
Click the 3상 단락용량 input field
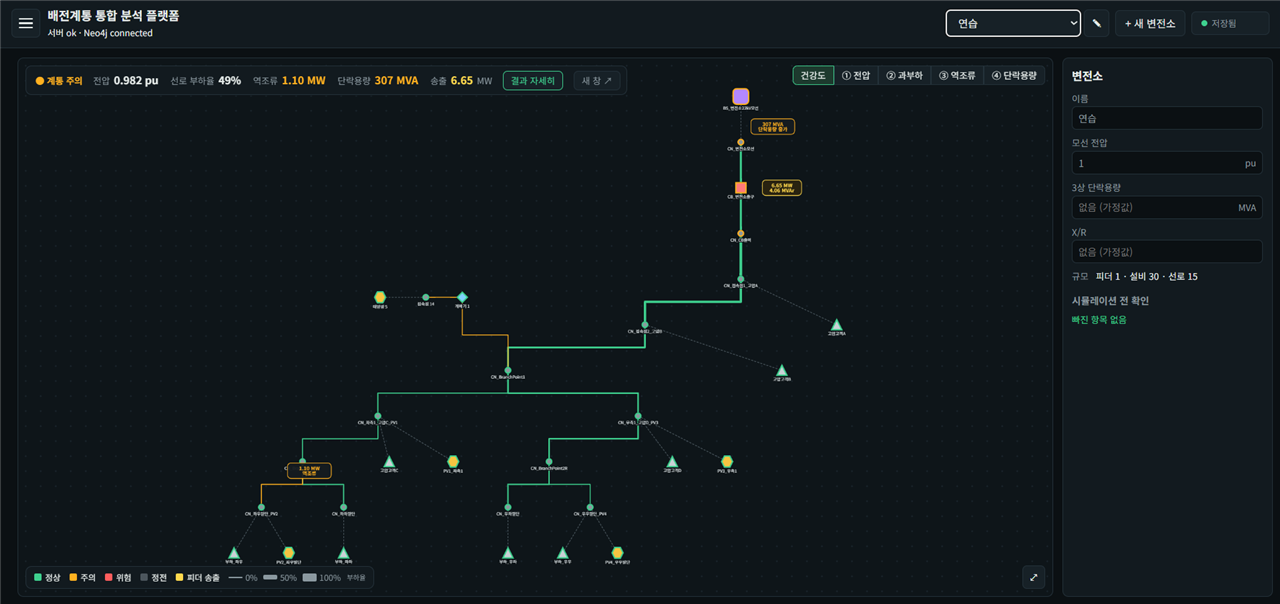click(1167, 207)
